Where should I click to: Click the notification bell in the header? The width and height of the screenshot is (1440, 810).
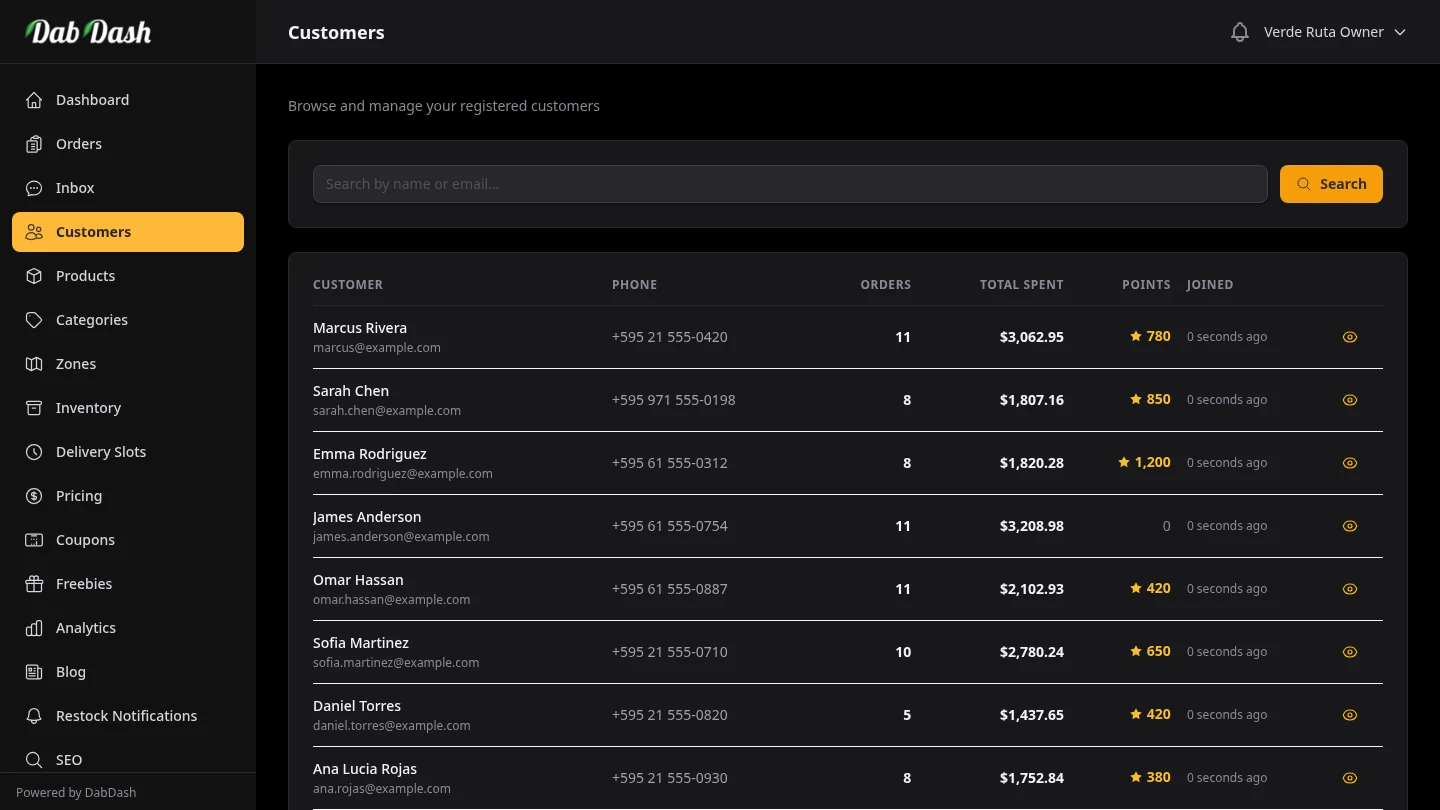click(1239, 31)
